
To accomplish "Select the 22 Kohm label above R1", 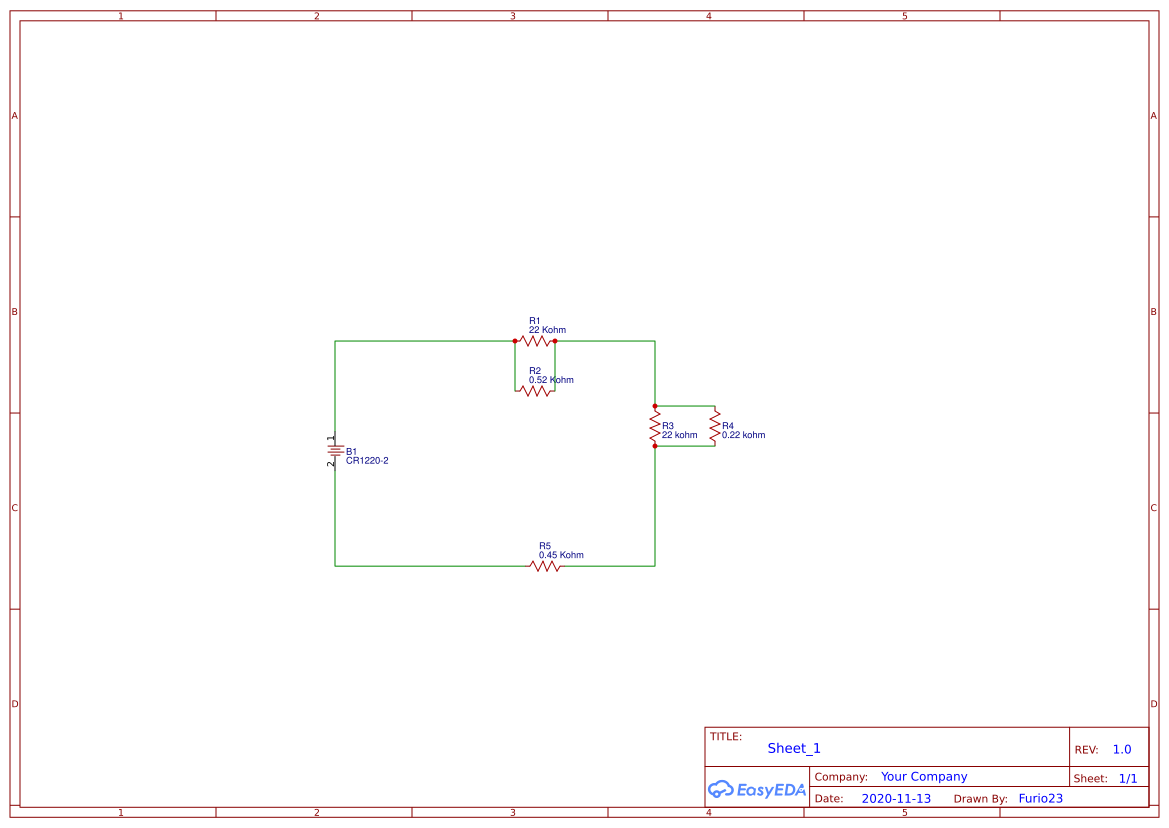I will click(x=547, y=329).
